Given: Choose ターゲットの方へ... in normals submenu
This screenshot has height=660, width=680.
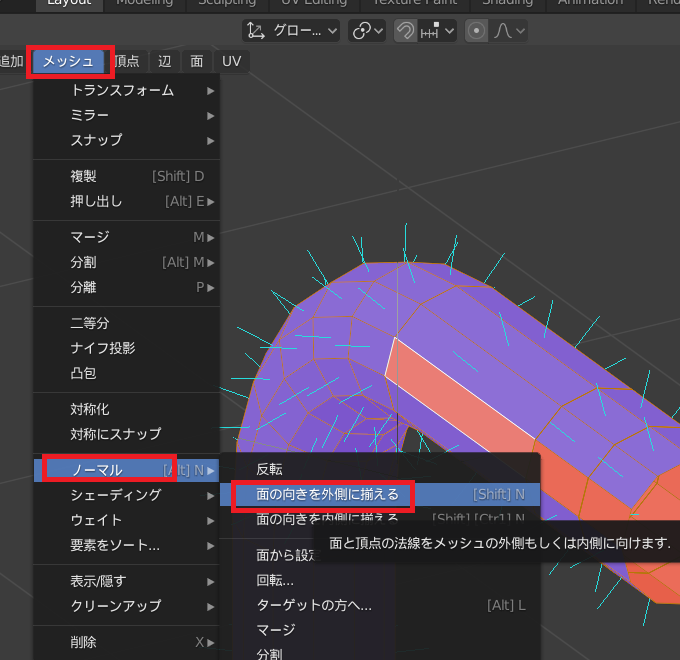Looking at the screenshot, I should (380, 605).
